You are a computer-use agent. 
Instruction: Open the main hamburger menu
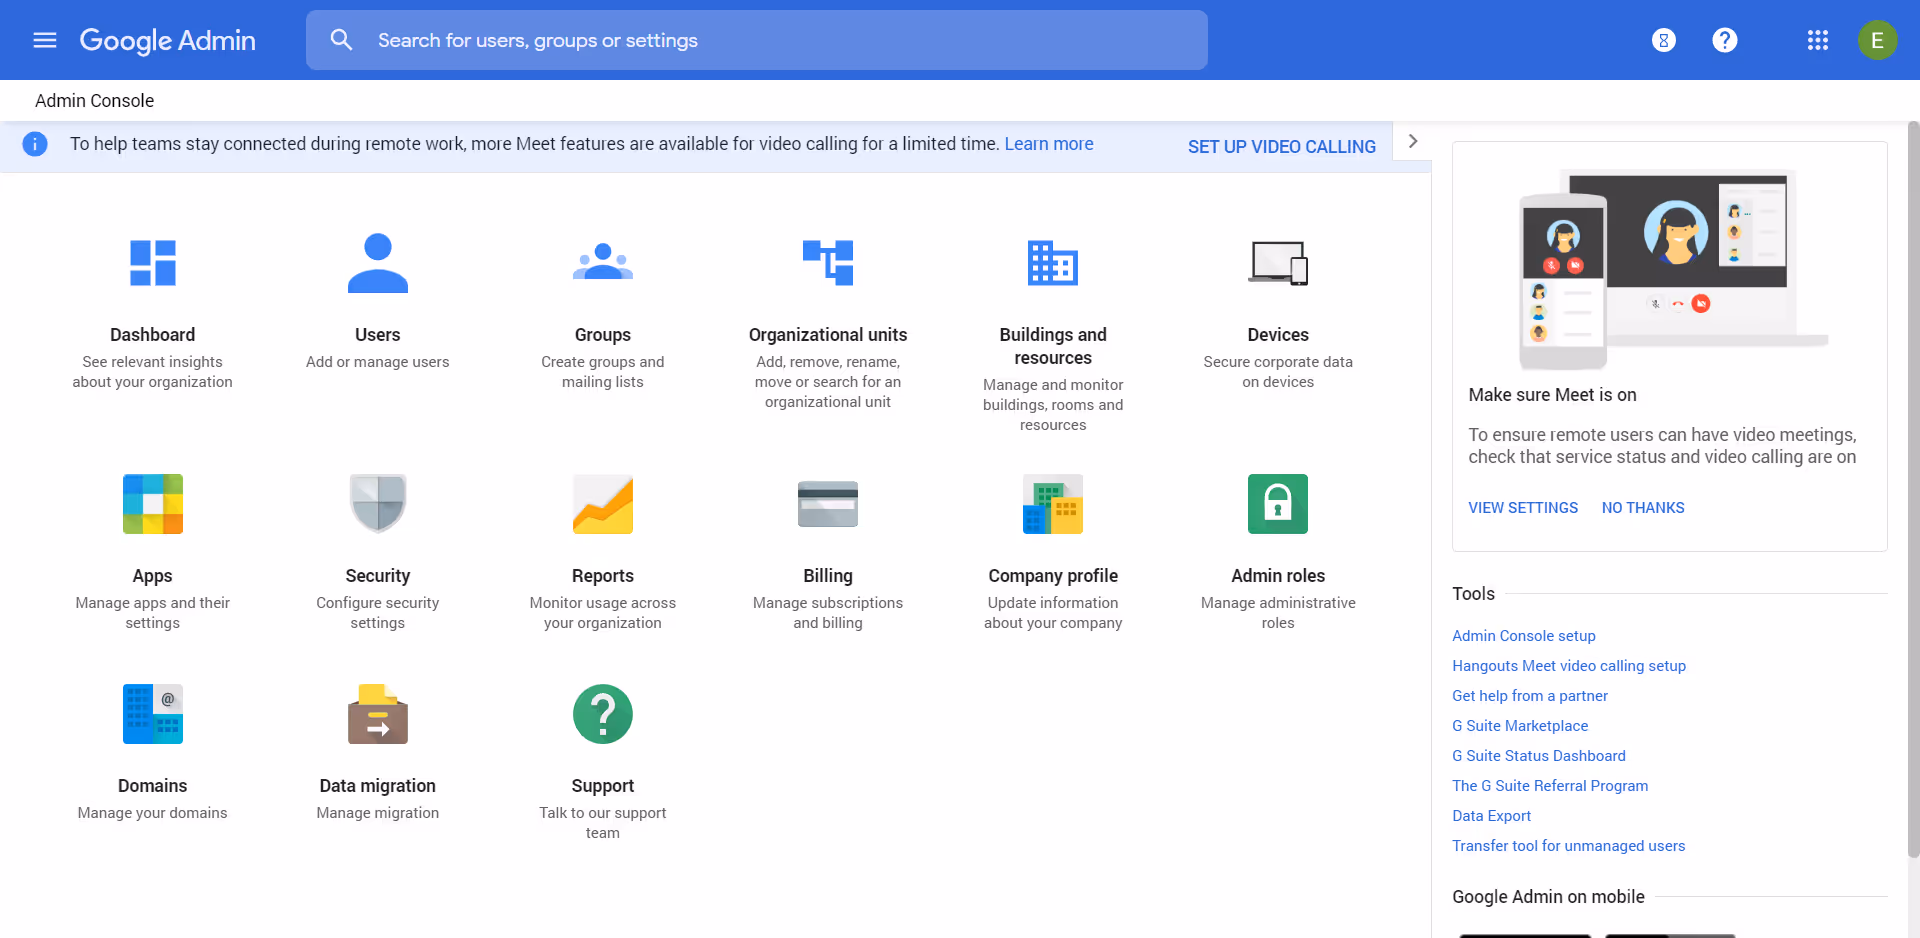(45, 40)
